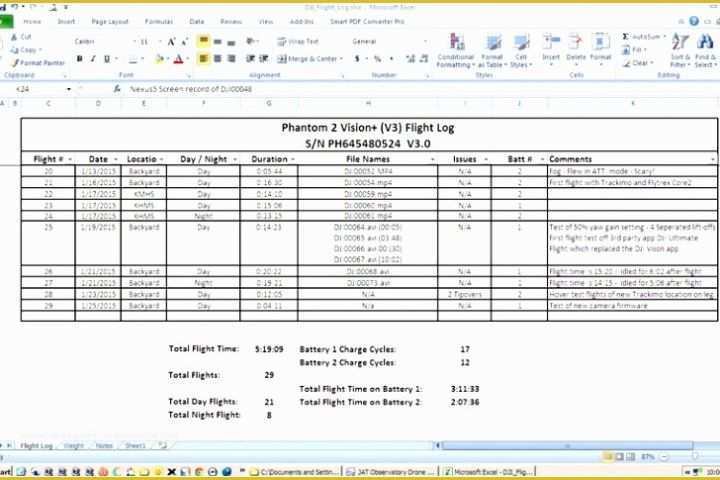Open the Day / Night filter dropdown
720x480 pixels.
coord(235,159)
